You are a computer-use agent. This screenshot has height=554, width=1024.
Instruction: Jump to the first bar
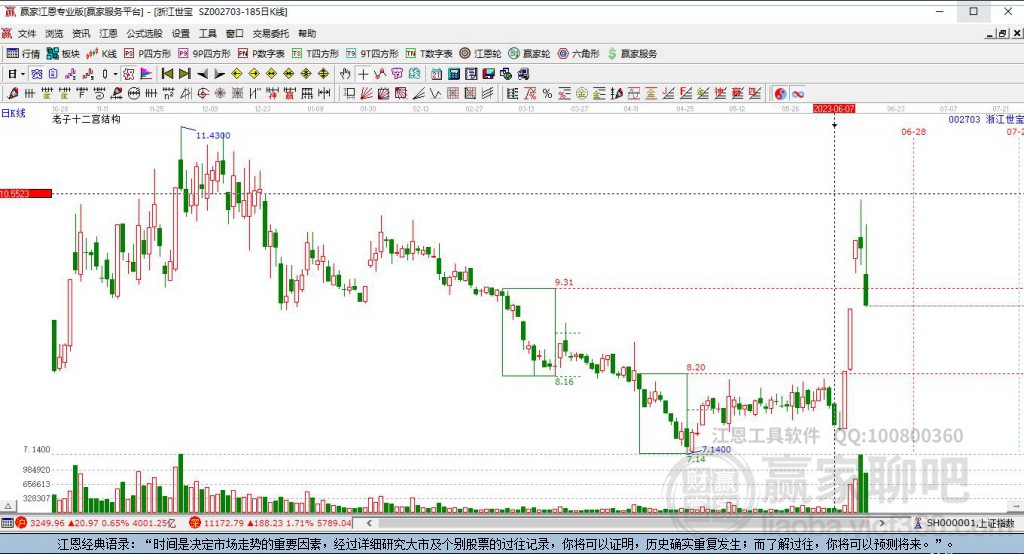167,74
